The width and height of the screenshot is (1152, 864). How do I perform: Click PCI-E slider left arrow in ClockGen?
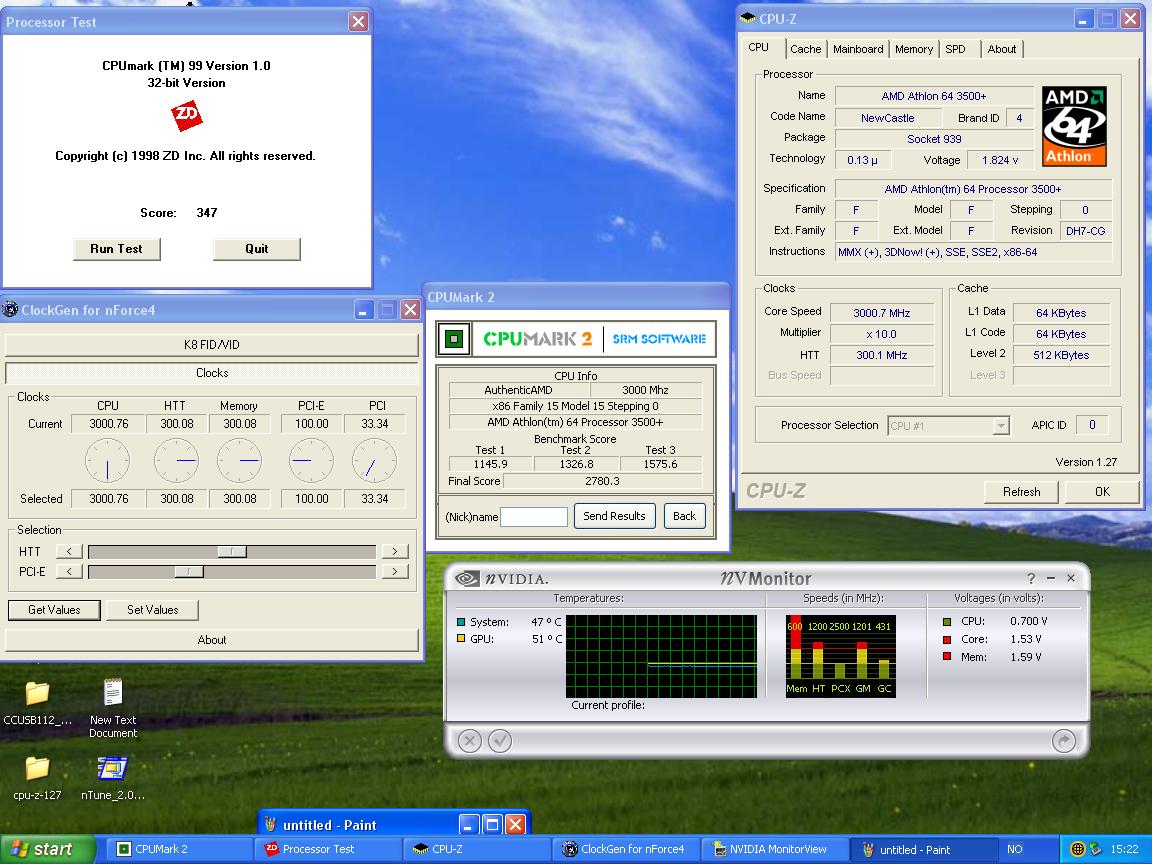point(69,571)
